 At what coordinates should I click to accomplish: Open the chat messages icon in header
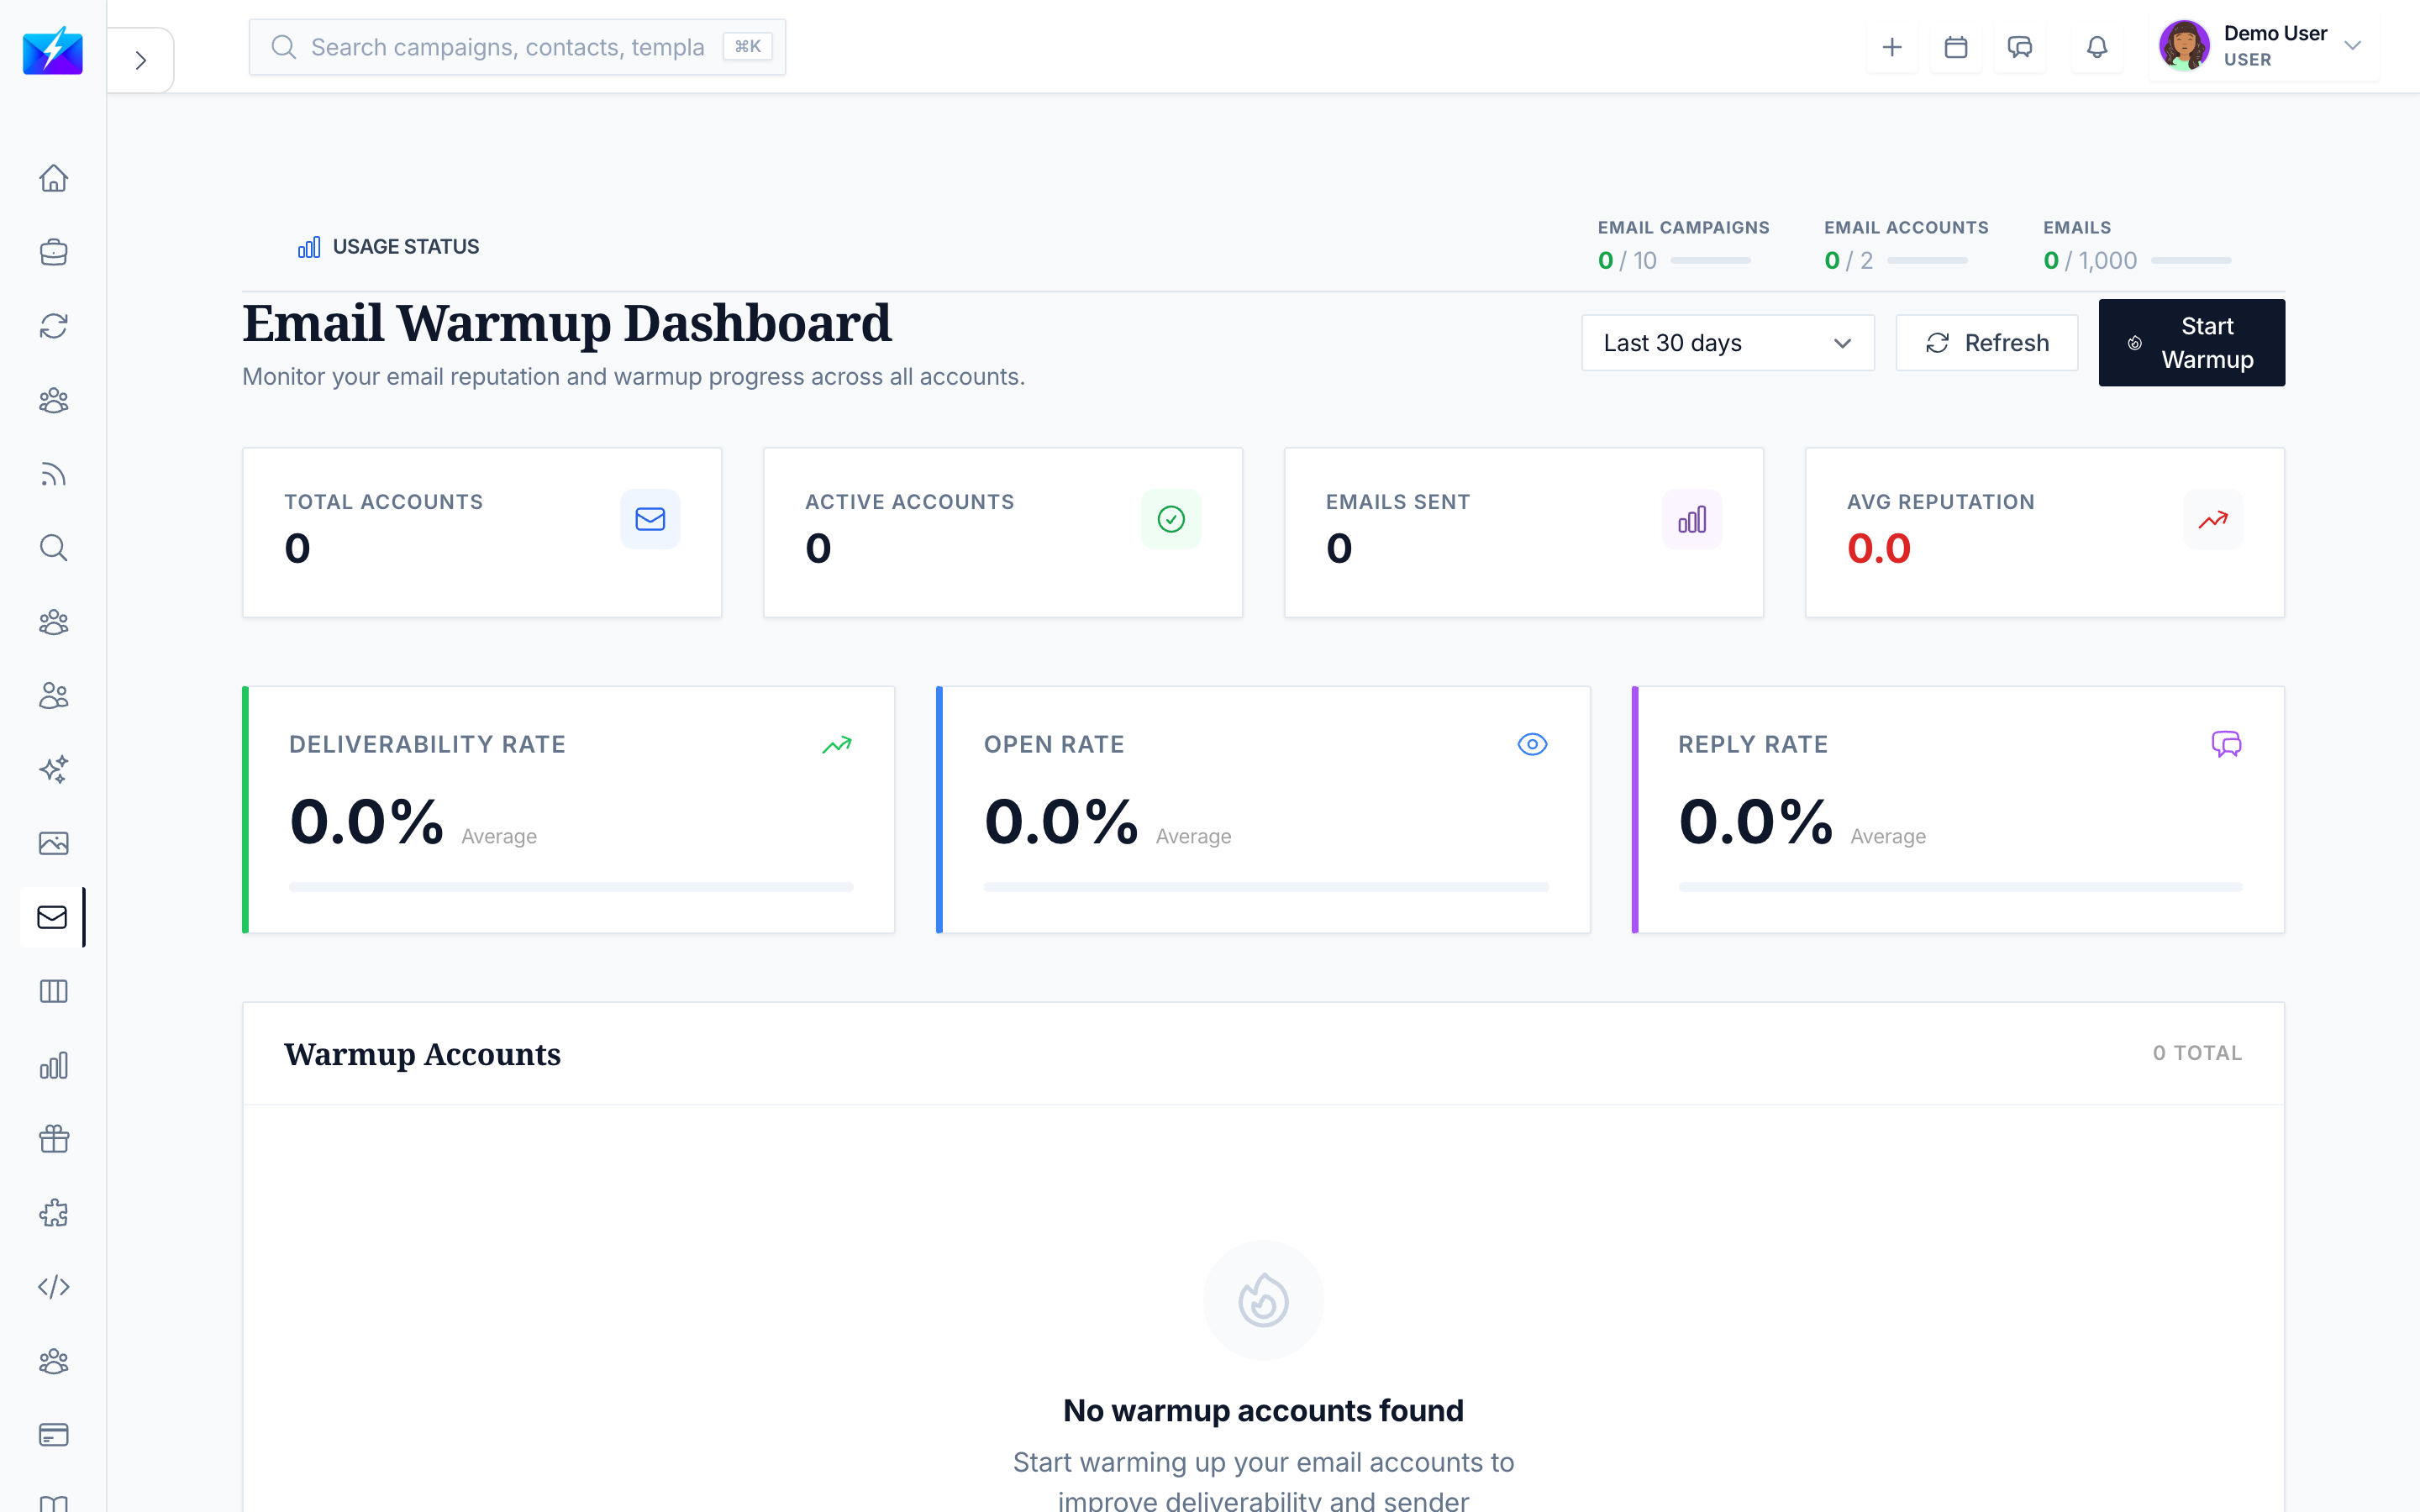tap(2020, 47)
